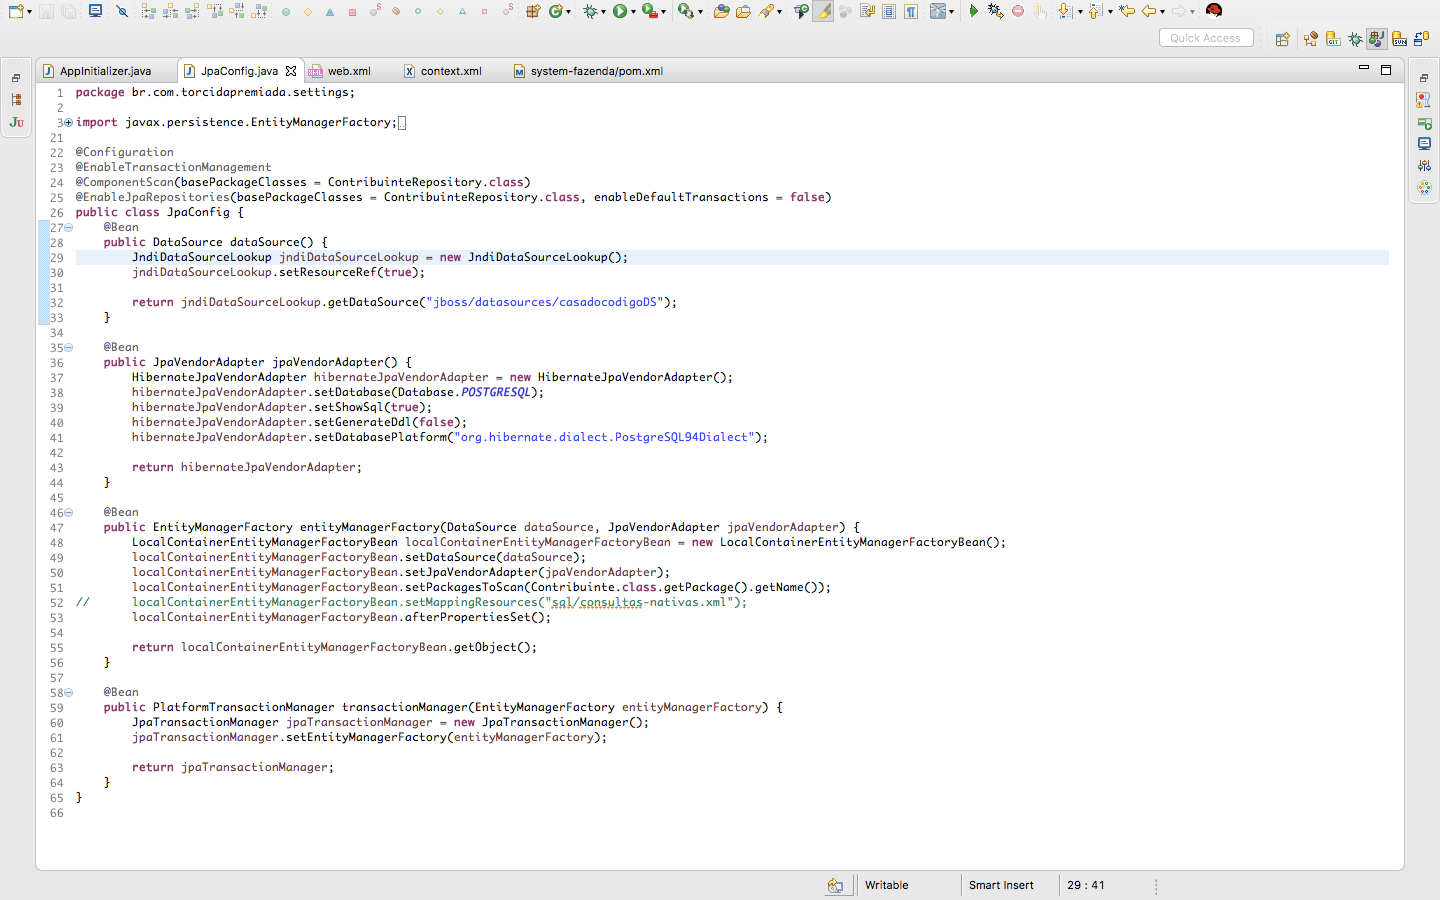The image size is (1440, 900).
Task: Click the Resume green arrow icon
Action: tap(973, 11)
